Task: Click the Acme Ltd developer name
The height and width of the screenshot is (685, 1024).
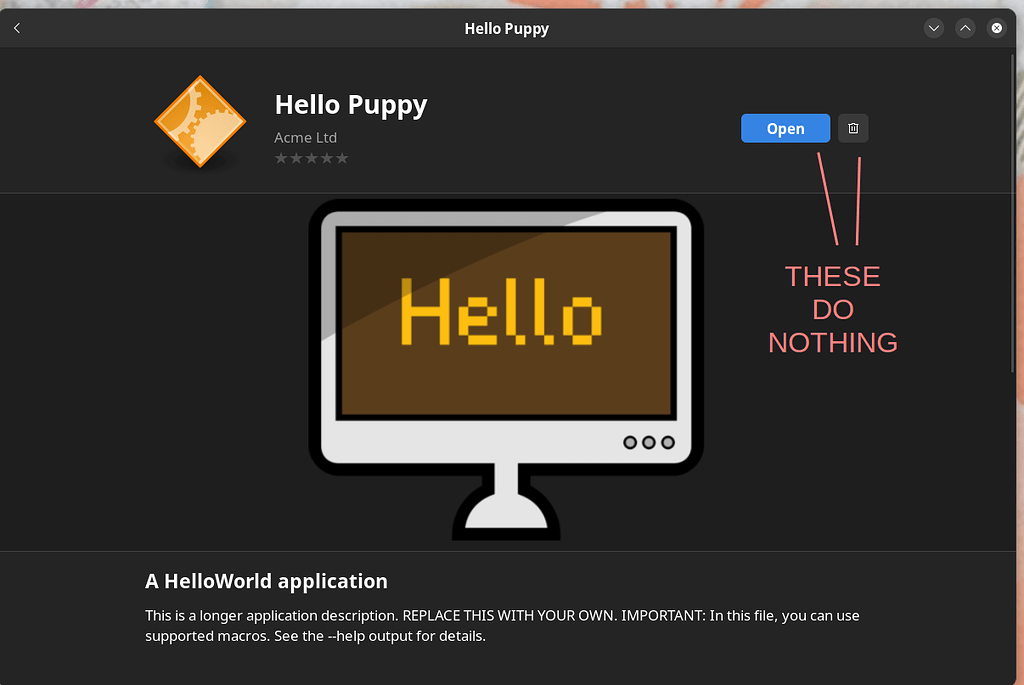Action: [305, 138]
